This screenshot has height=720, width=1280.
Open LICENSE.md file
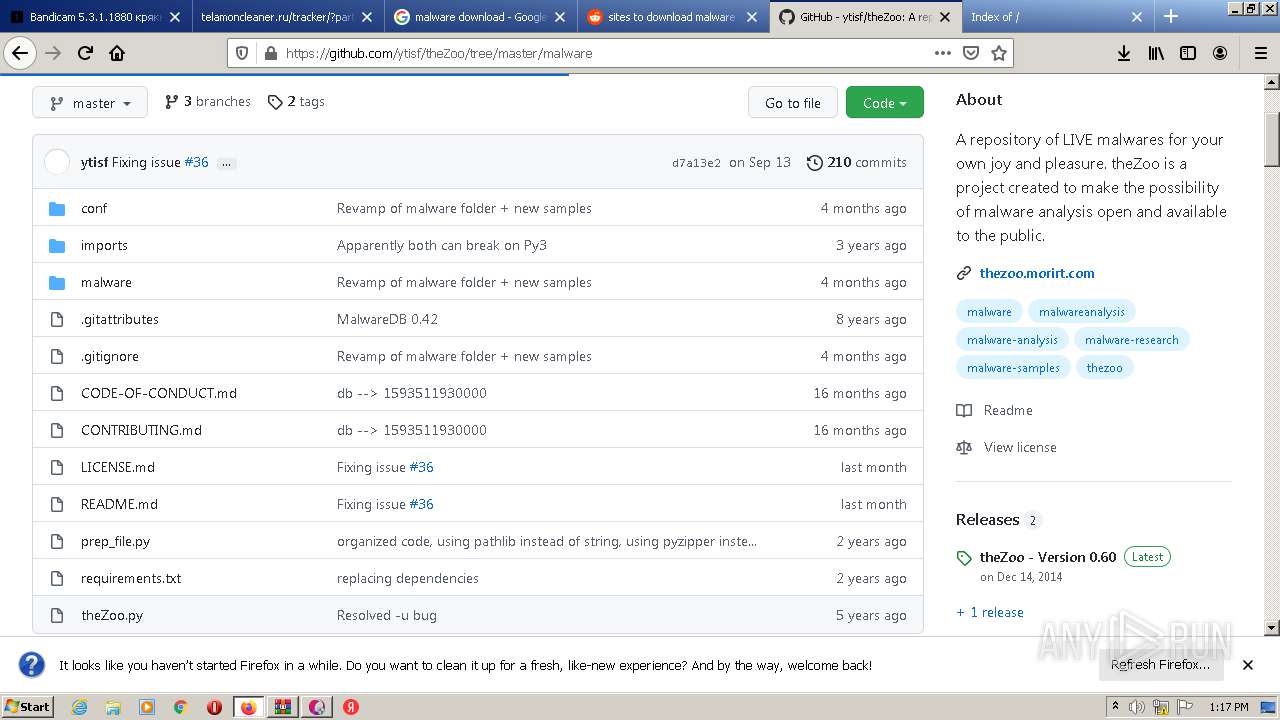[118, 467]
